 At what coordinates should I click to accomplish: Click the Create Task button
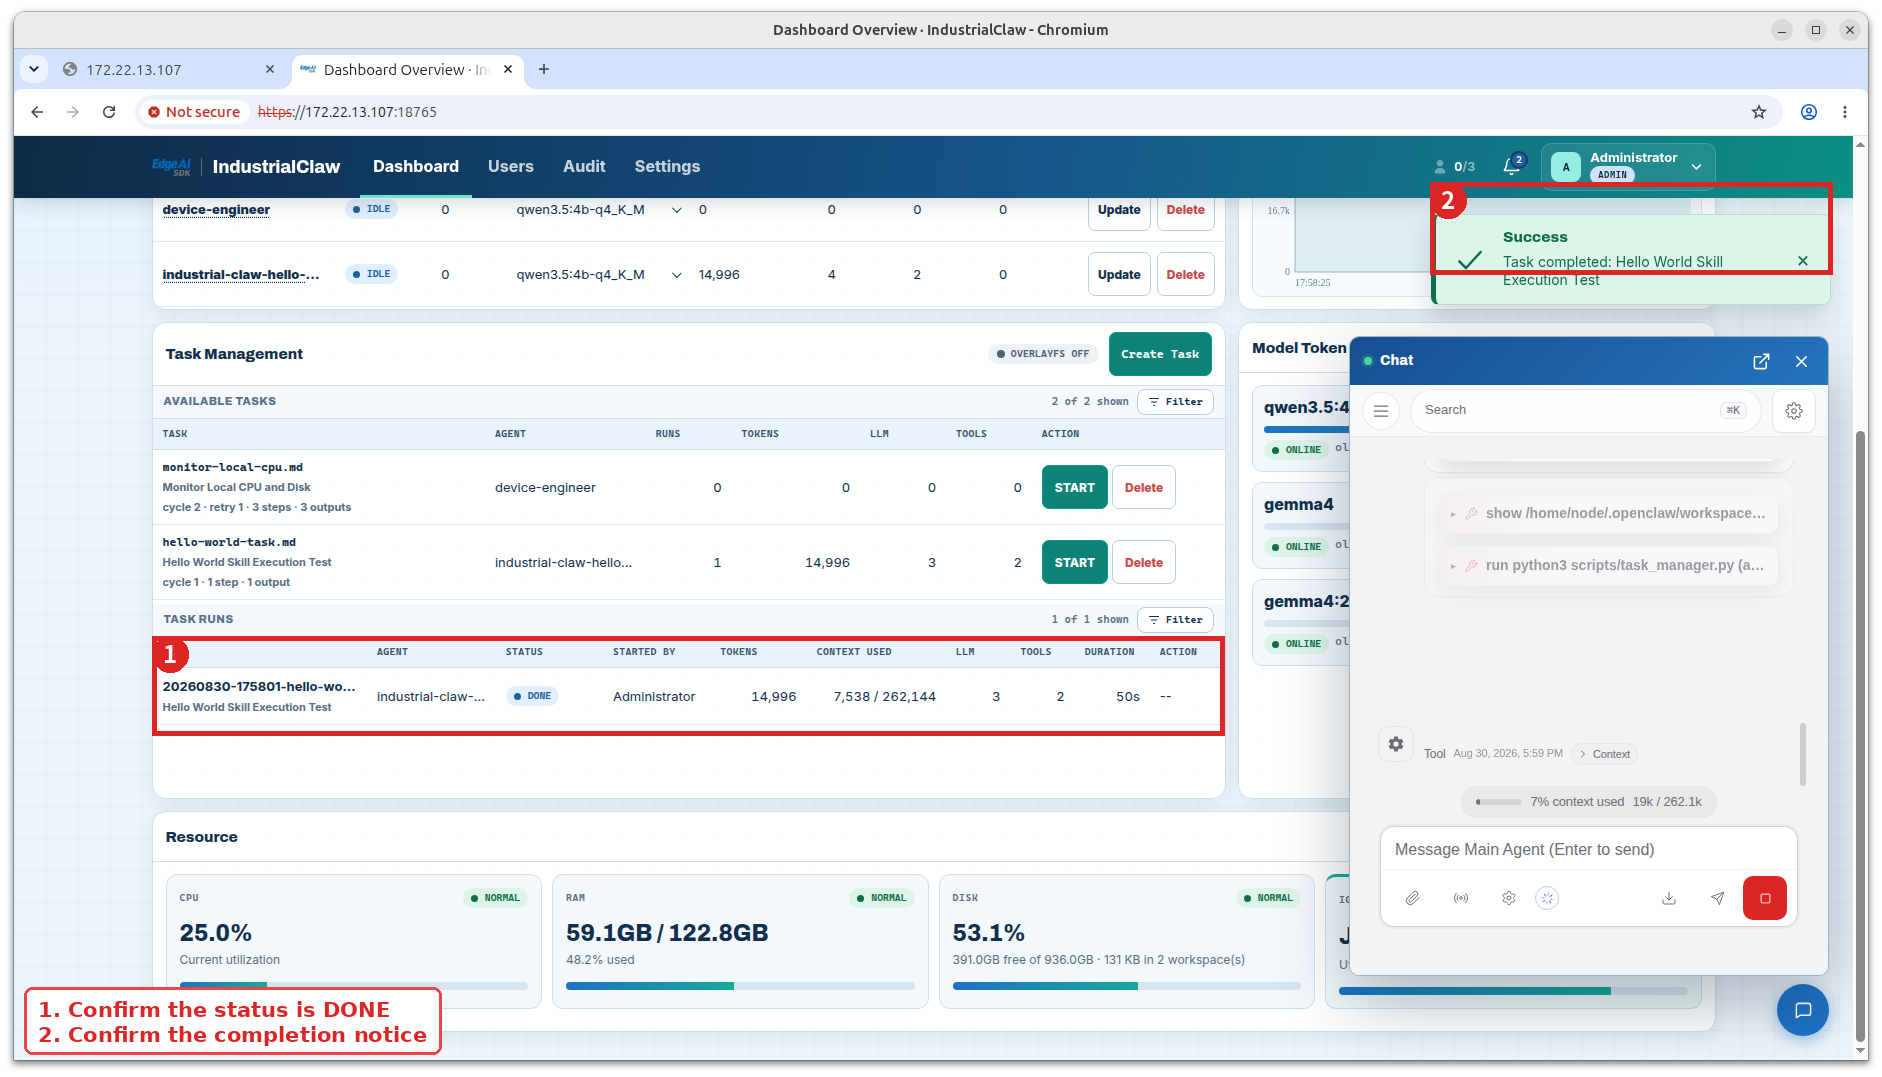[1160, 354]
